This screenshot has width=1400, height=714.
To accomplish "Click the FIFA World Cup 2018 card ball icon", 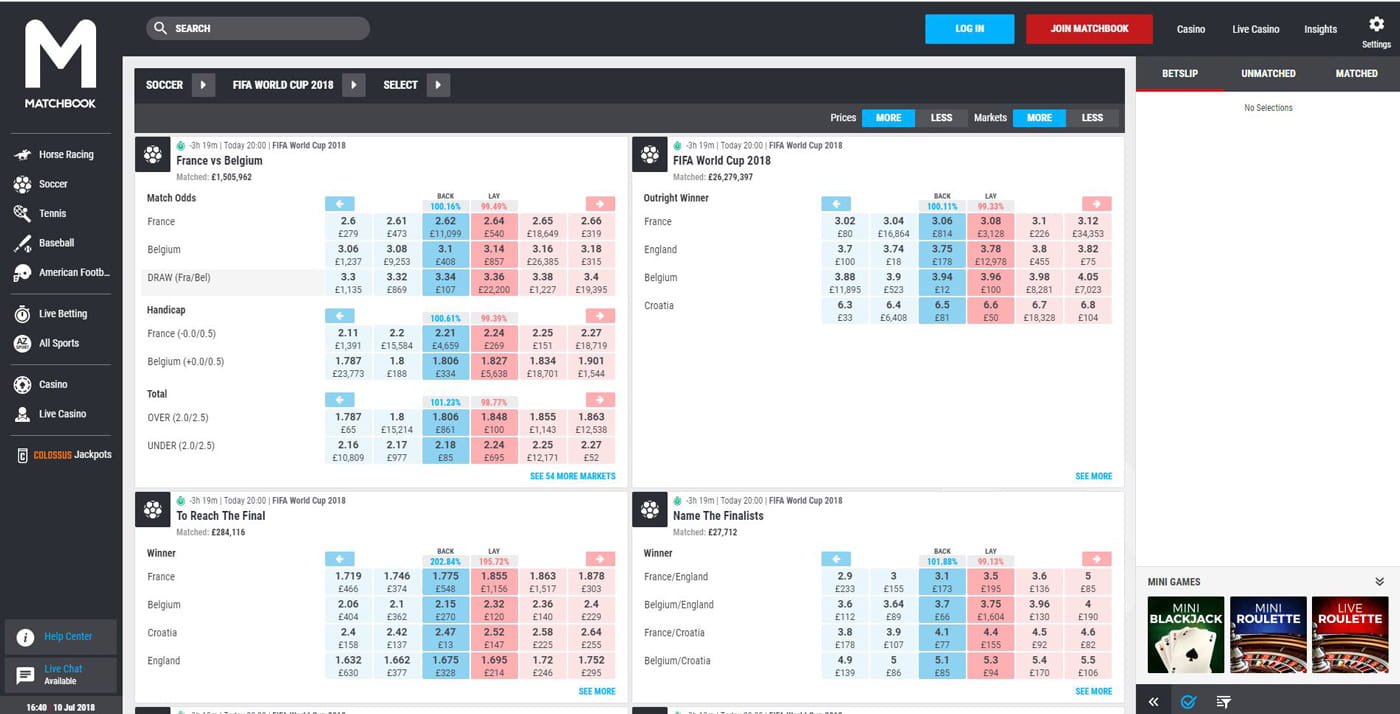I will 650,155.
